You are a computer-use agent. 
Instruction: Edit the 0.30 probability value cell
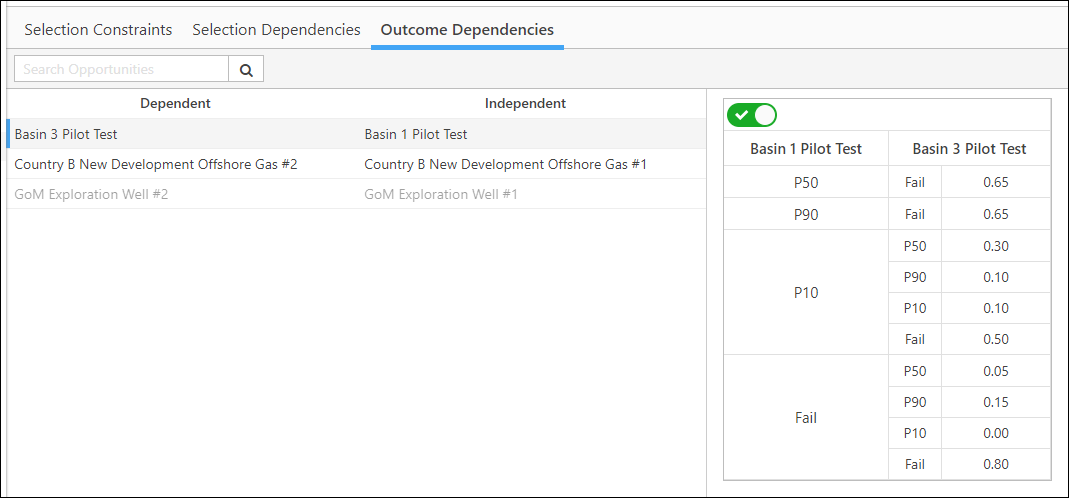pos(996,246)
